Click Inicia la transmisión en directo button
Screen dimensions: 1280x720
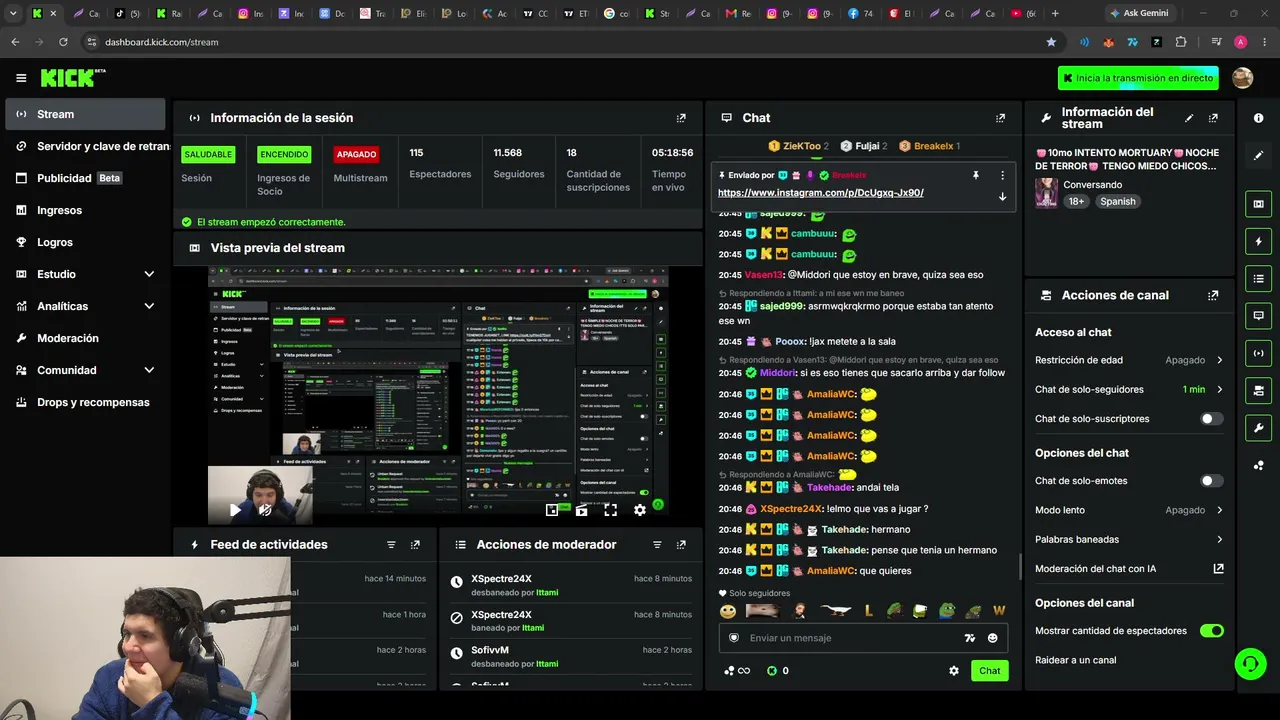point(1138,78)
